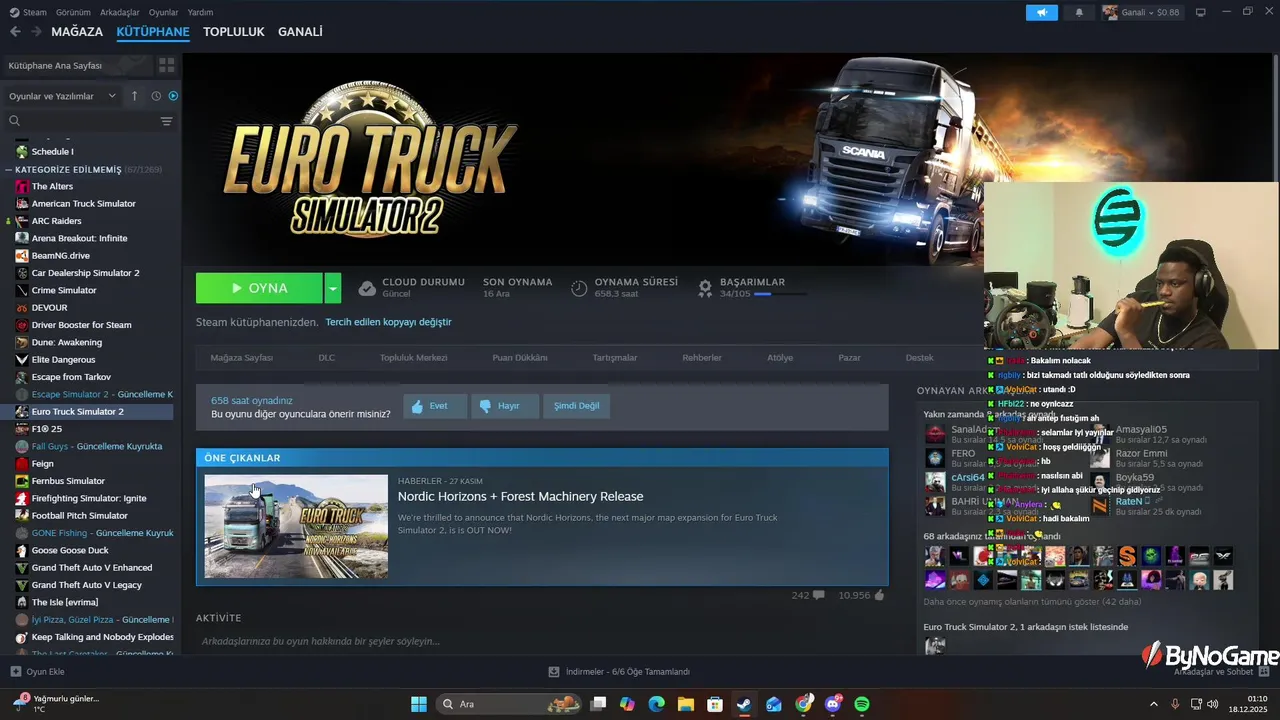This screenshot has width=1280, height=720.
Task: Click Nordic Horizons + Forest Machinery headline
Action: 520,496
